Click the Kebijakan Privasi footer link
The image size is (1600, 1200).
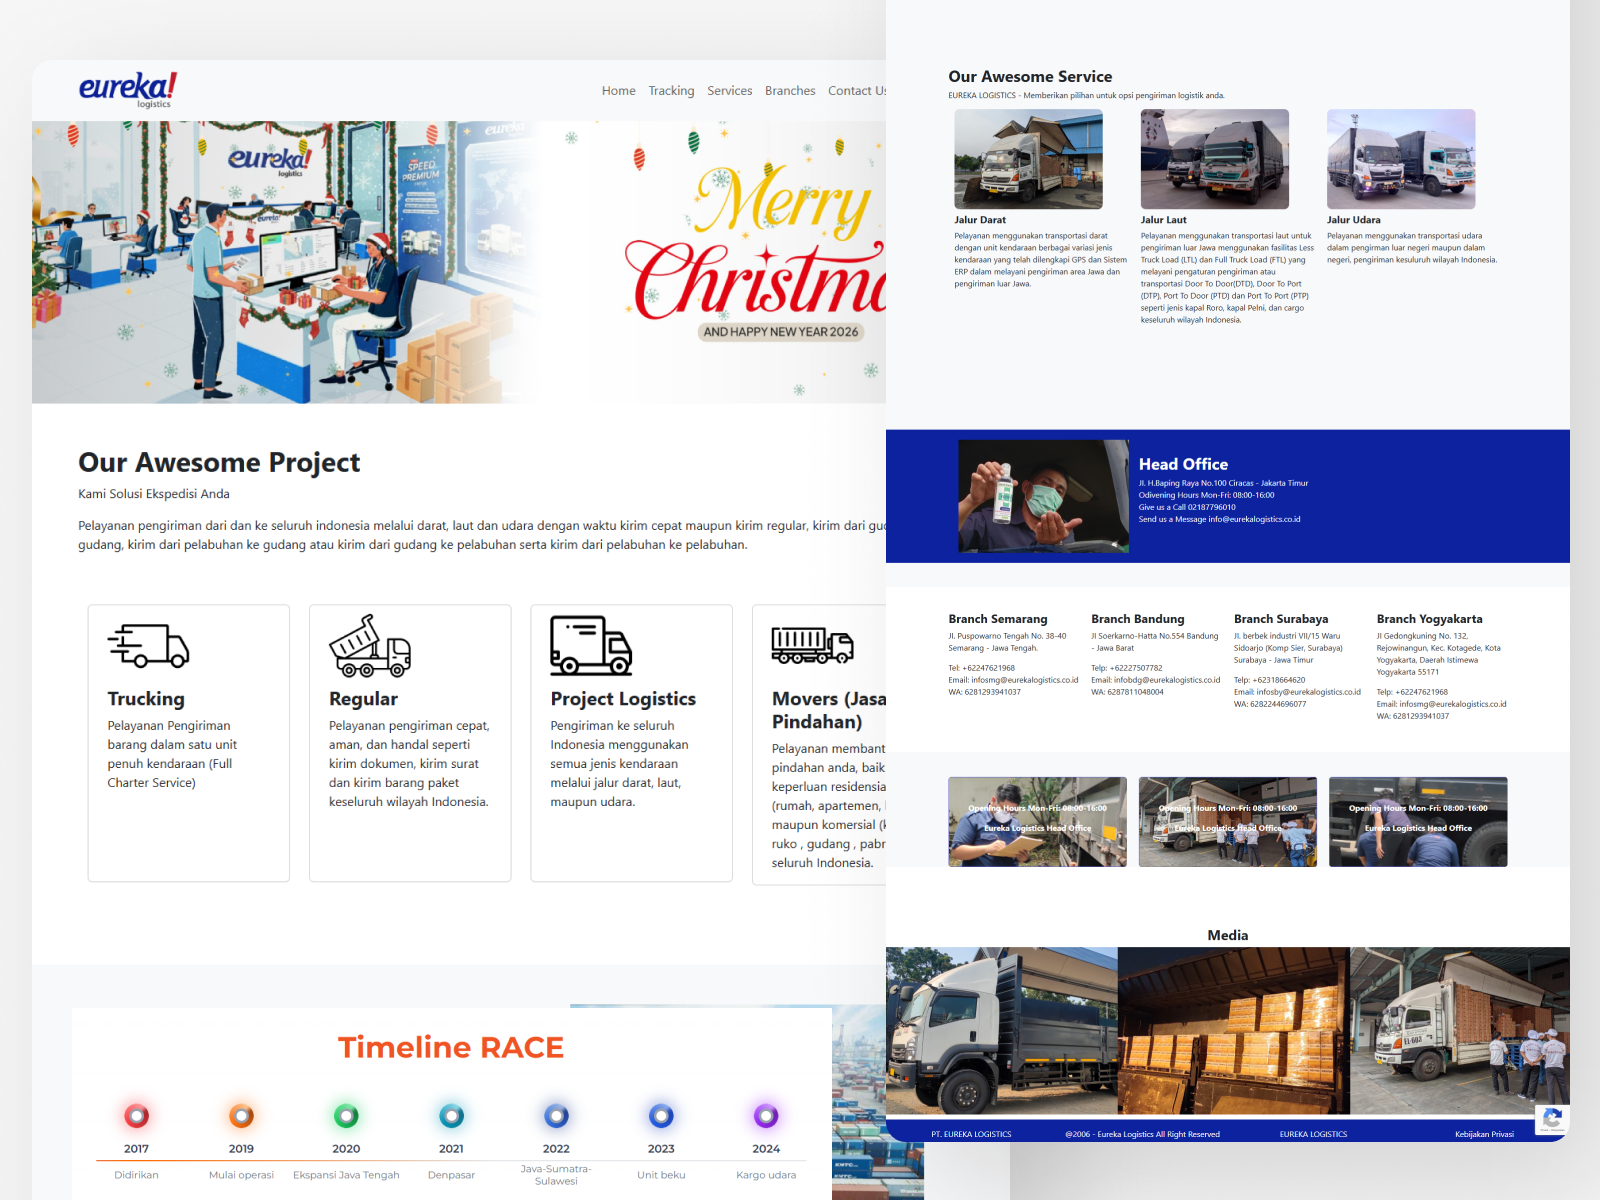click(x=1484, y=1134)
